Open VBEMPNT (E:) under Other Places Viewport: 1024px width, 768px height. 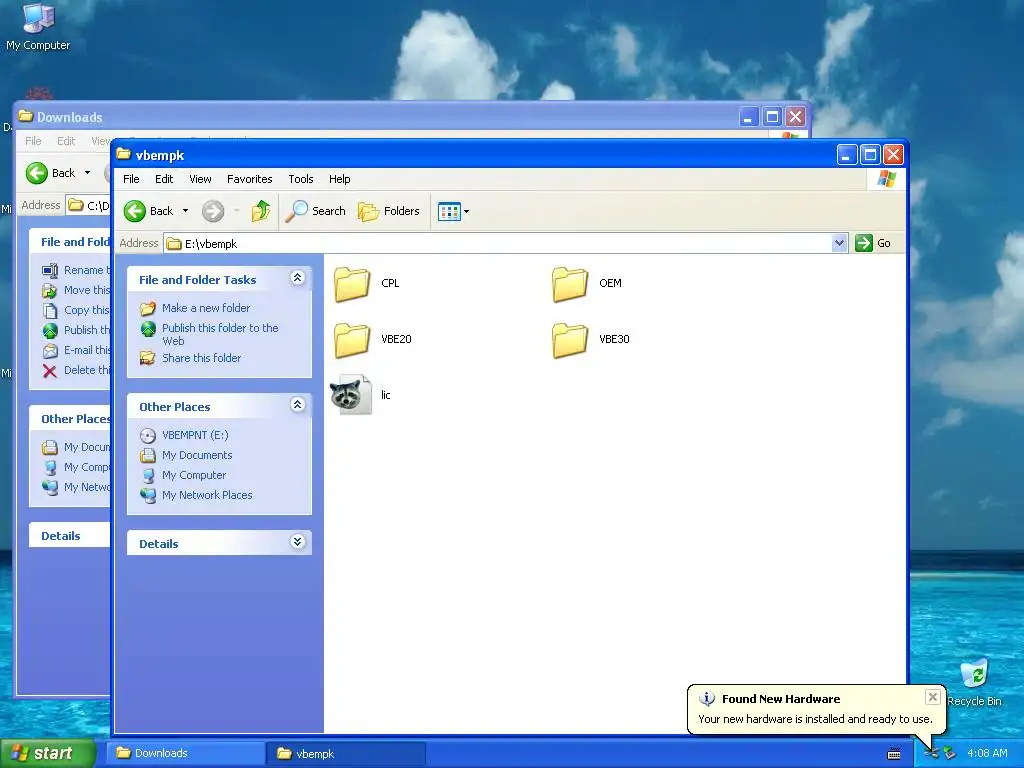[195, 435]
